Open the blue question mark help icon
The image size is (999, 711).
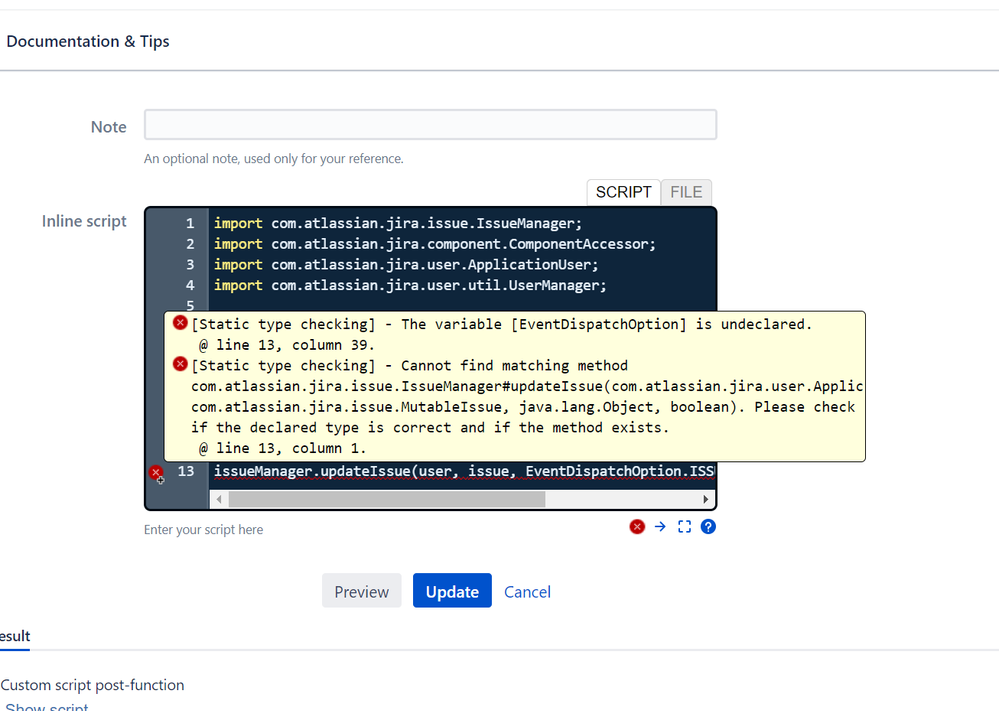point(708,527)
